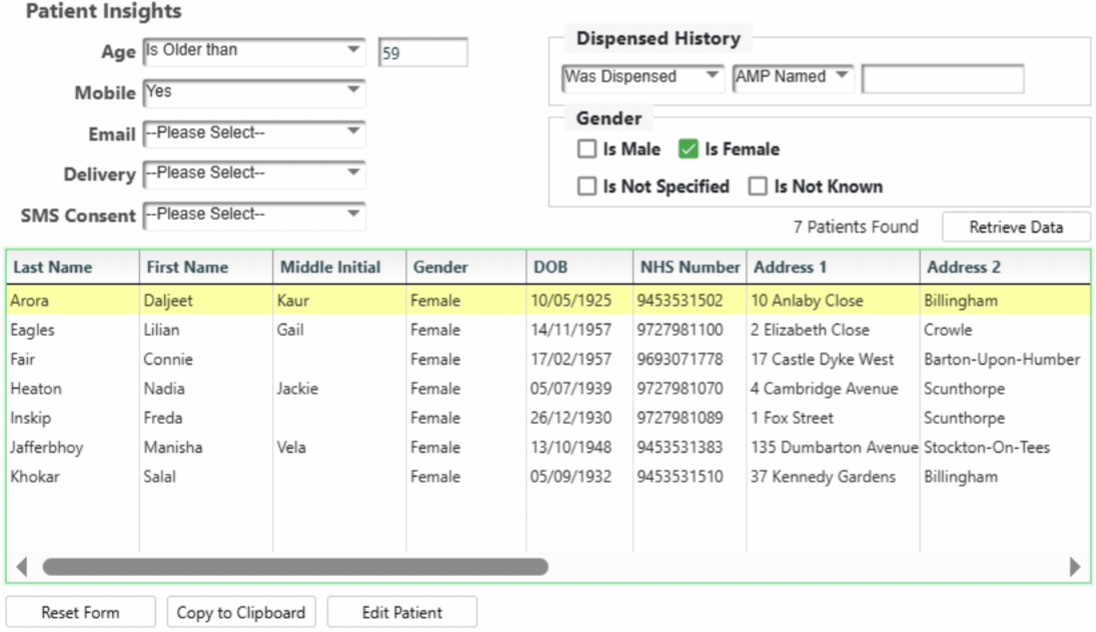This screenshot has width=1096, height=632.
Task: Open the SMS Consent dropdown
Action: [254, 215]
